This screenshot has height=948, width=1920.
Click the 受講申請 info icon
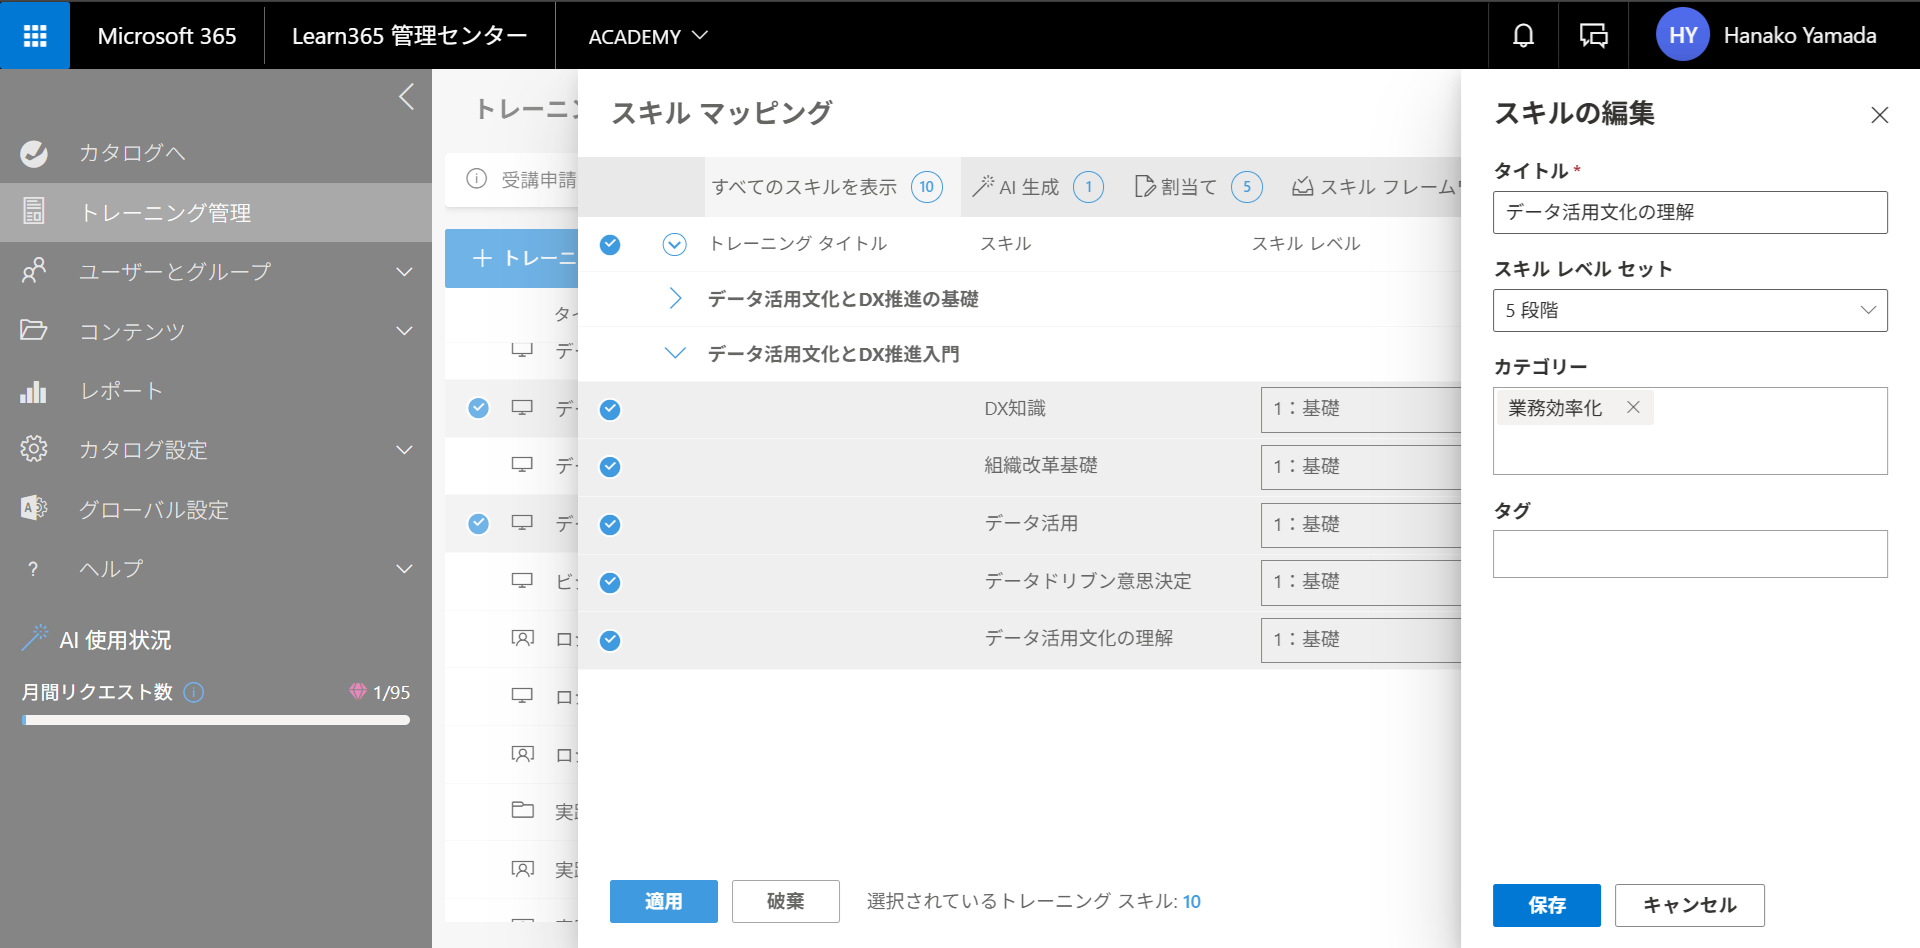click(477, 179)
